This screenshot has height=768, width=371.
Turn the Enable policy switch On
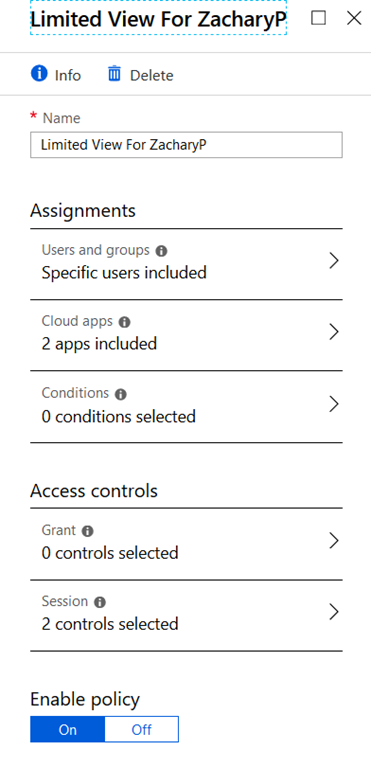tap(68, 729)
